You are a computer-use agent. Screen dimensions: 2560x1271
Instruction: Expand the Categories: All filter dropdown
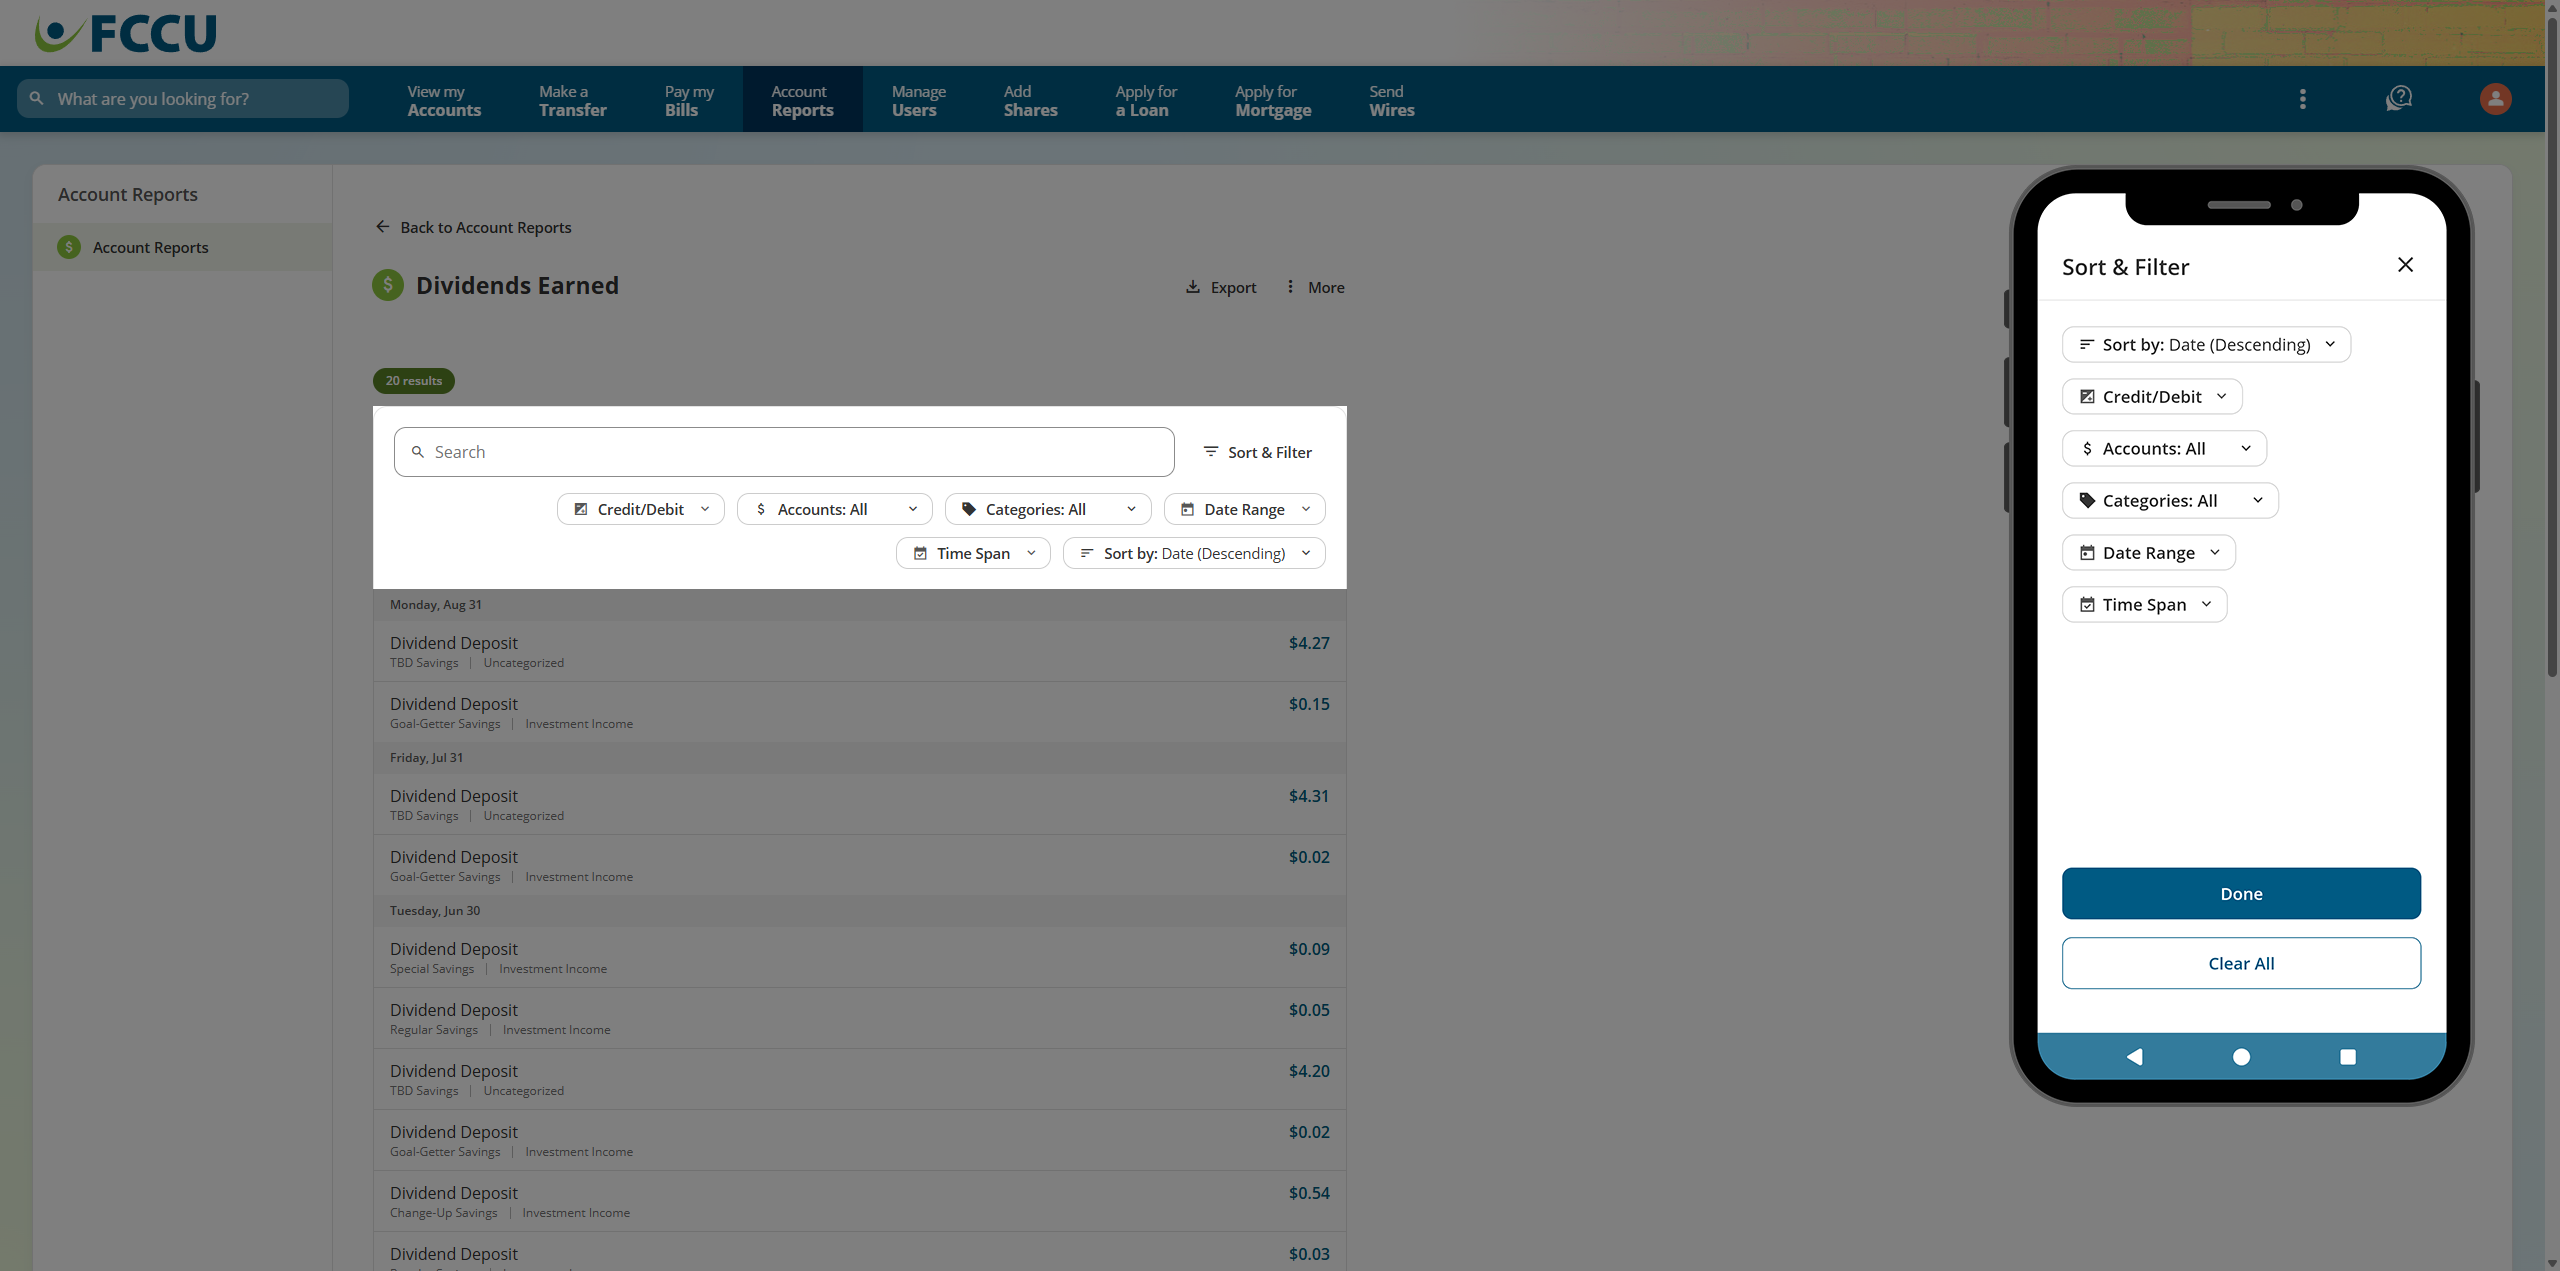tap(1048, 509)
